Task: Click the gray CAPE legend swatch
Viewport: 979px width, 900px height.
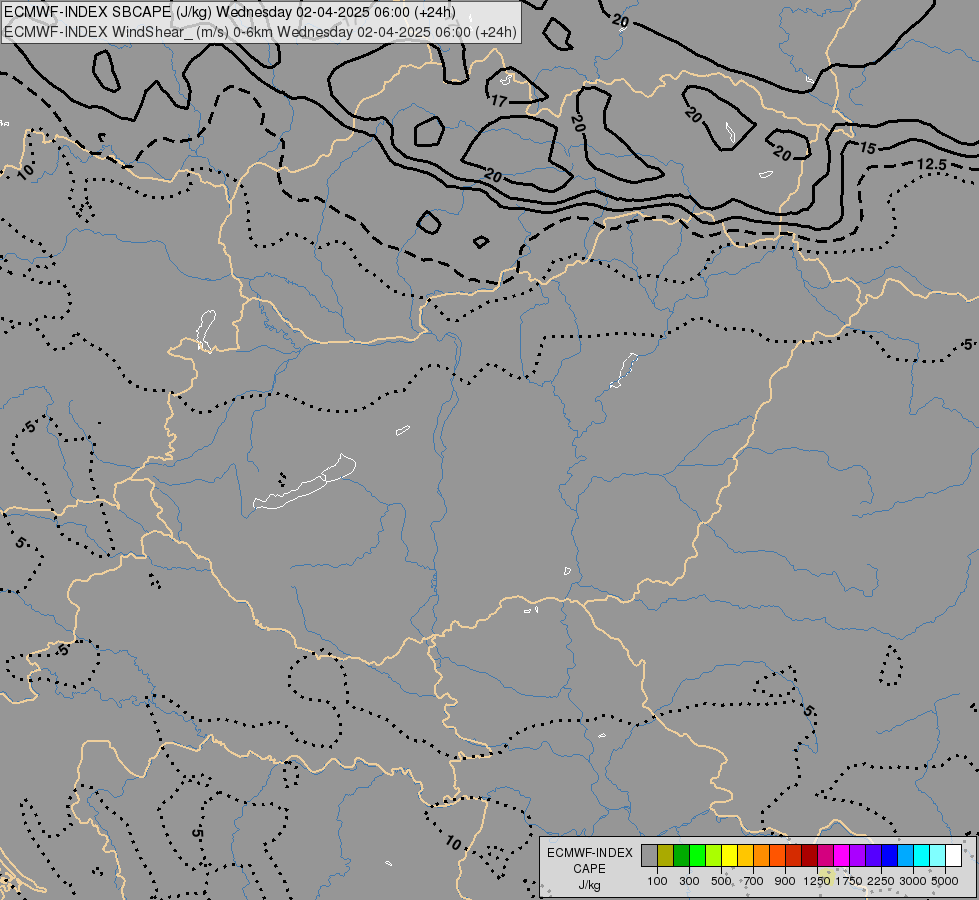Action: [x=649, y=856]
